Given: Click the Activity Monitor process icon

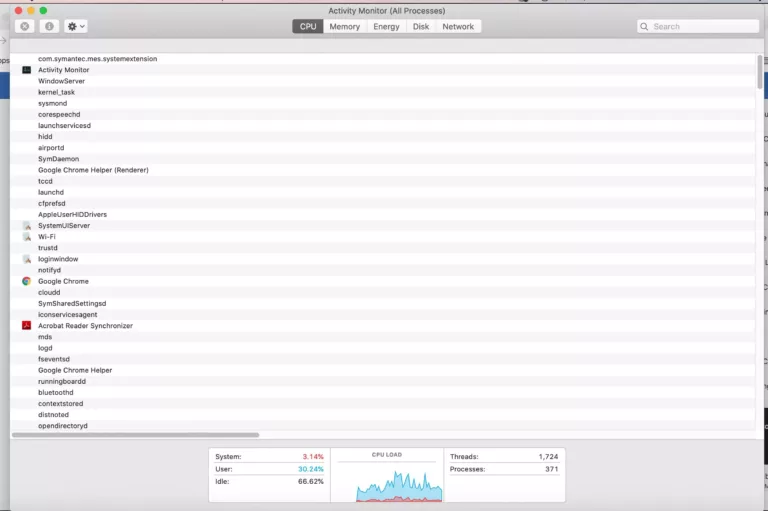Looking at the screenshot, I should (26, 70).
